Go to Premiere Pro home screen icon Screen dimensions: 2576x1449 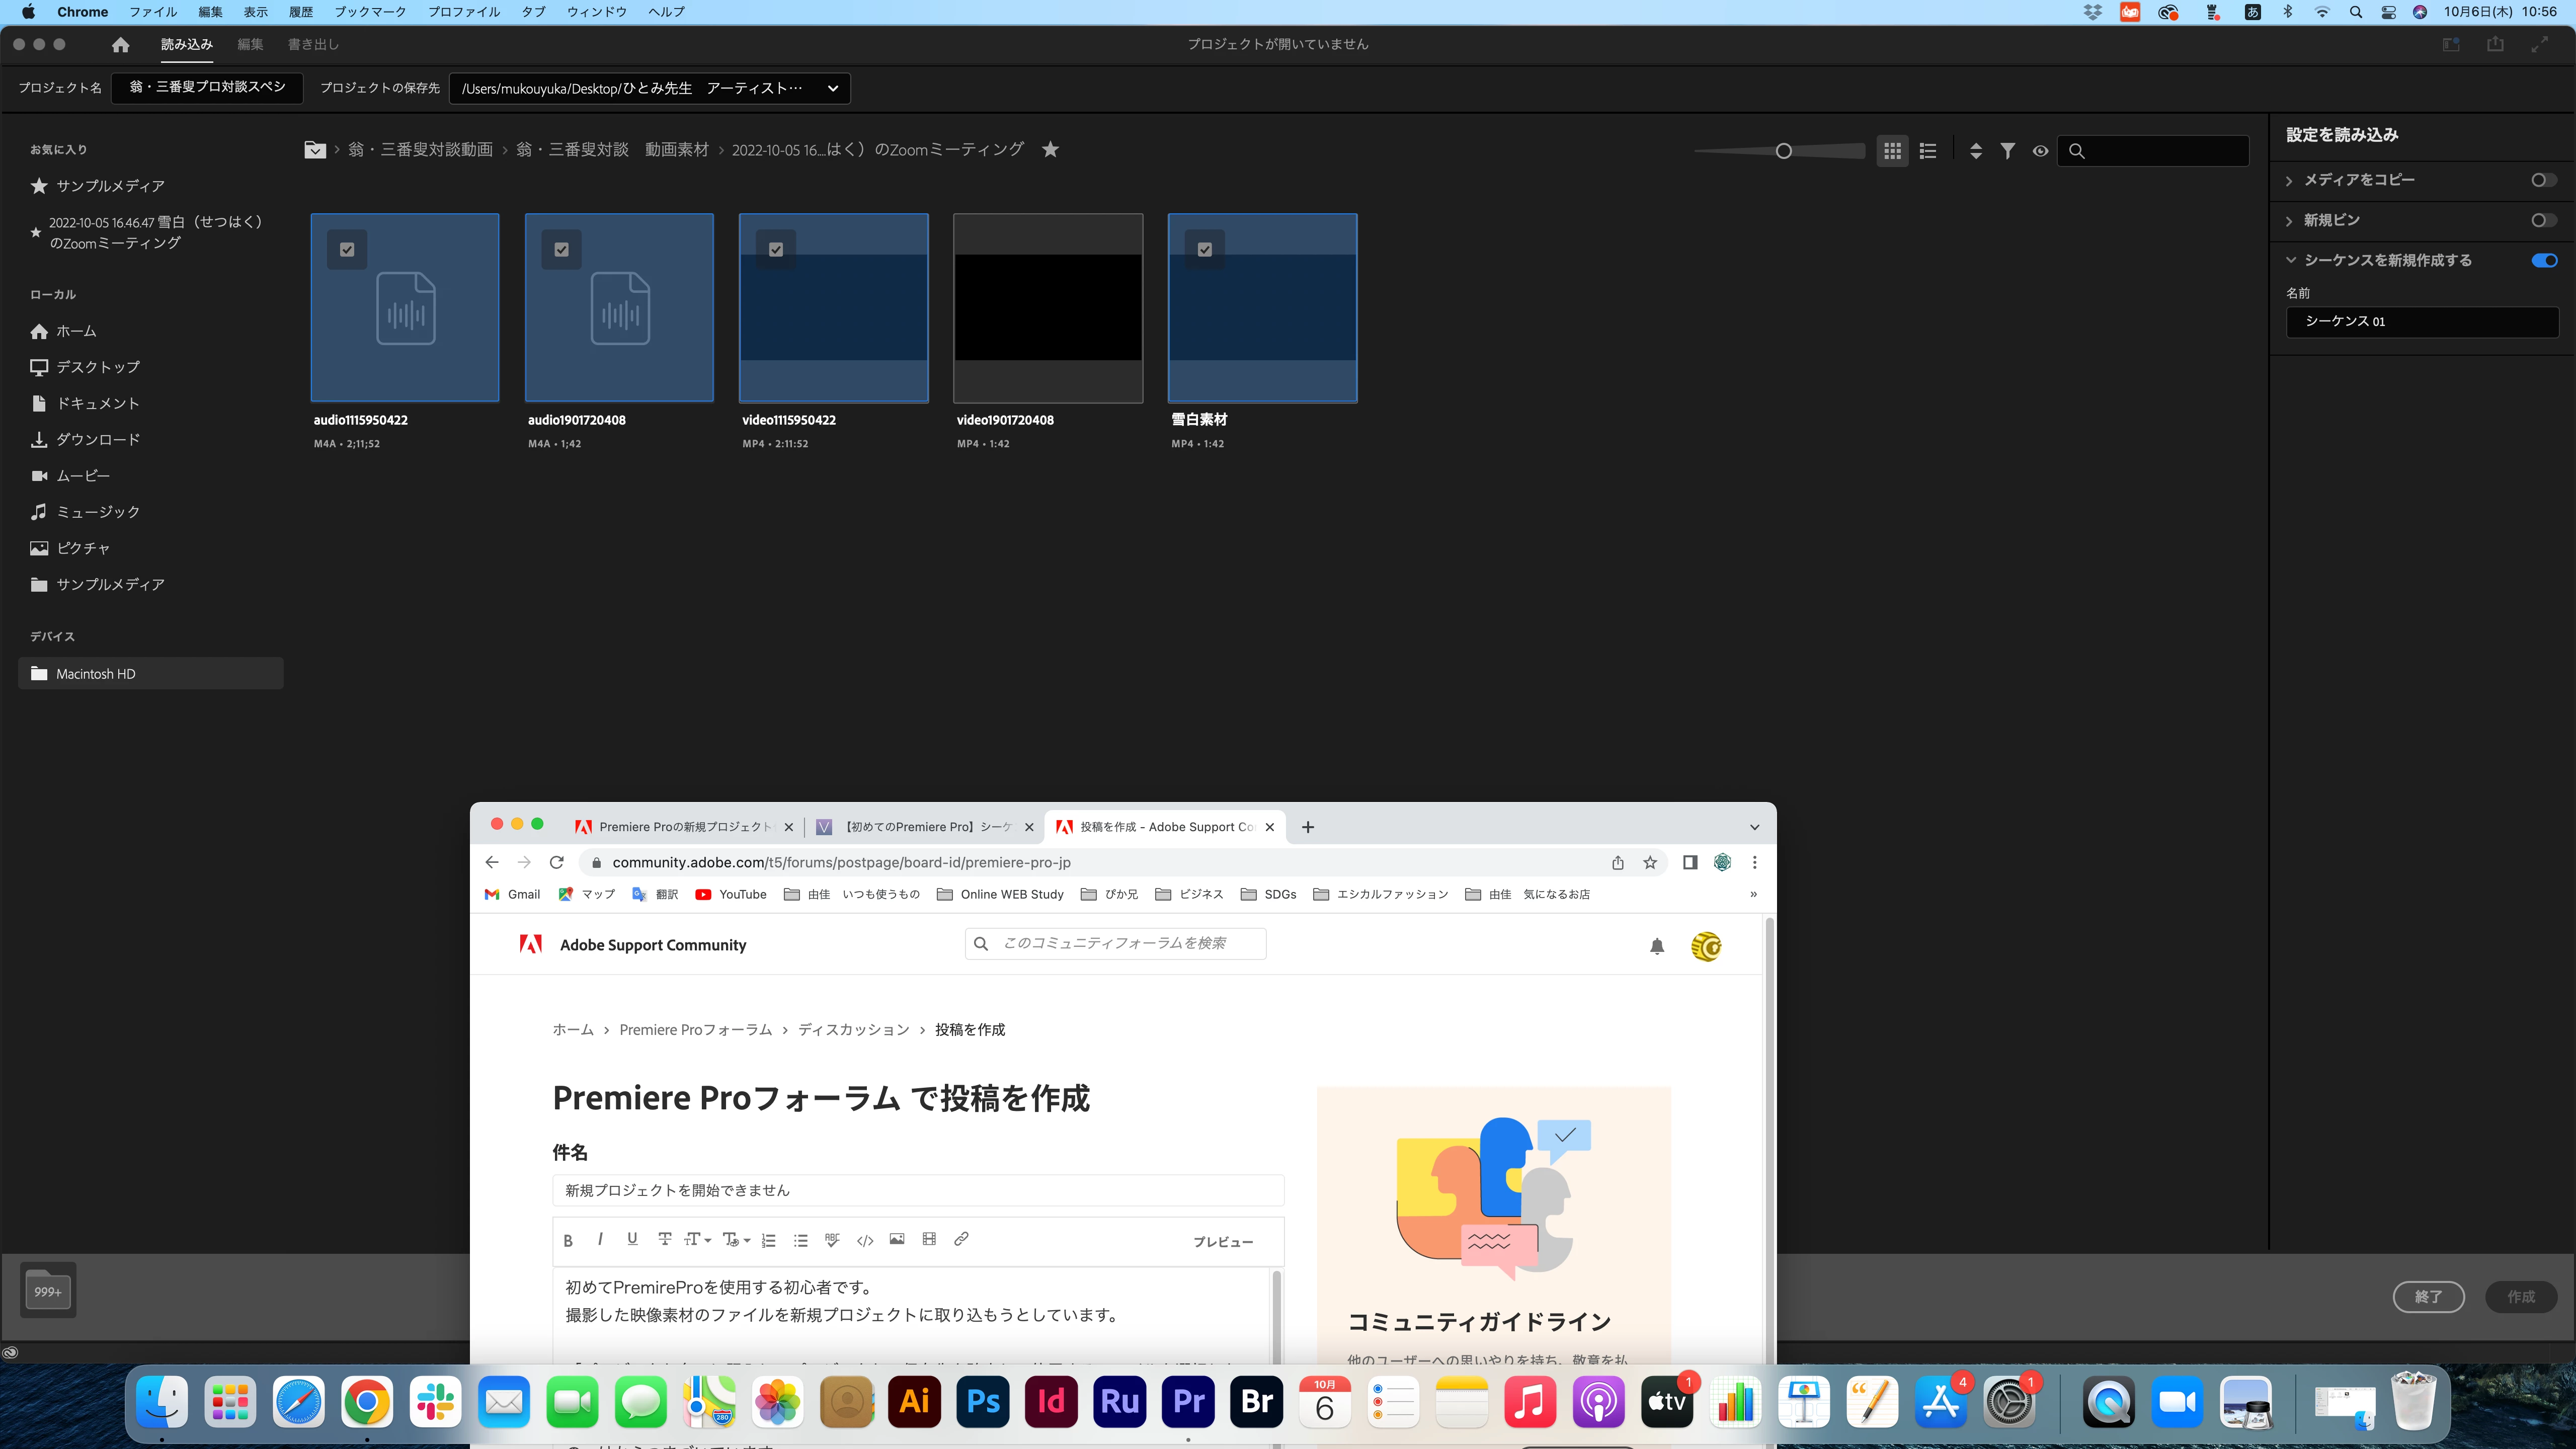tap(121, 44)
